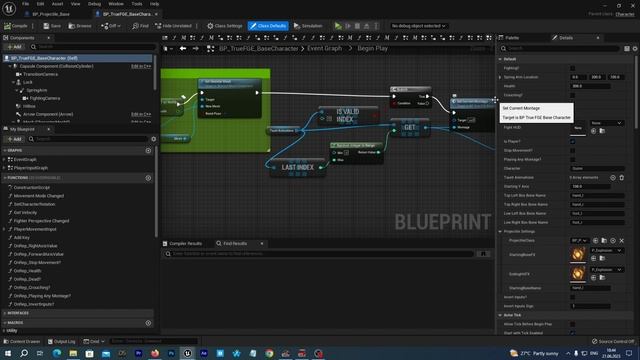This screenshot has height=360, width=640.
Task: Toggle Playing Any Montage? checkbox
Action: (x=572, y=160)
